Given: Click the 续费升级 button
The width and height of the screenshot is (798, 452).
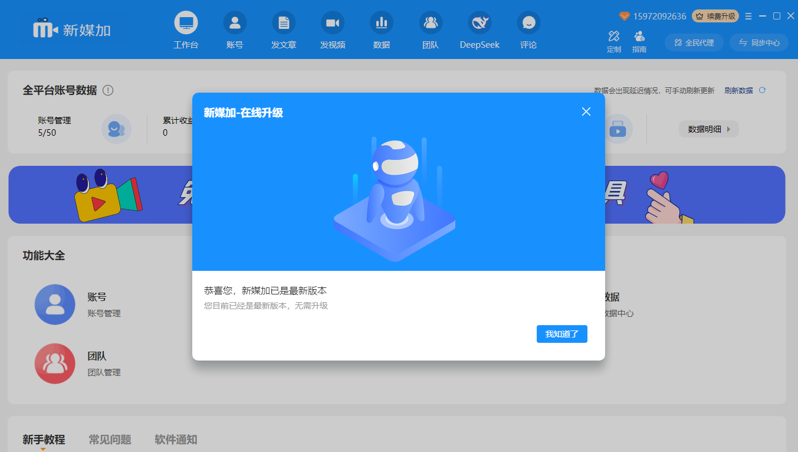Looking at the screenshot, I should pyautogui.click(x=716, y=16).
